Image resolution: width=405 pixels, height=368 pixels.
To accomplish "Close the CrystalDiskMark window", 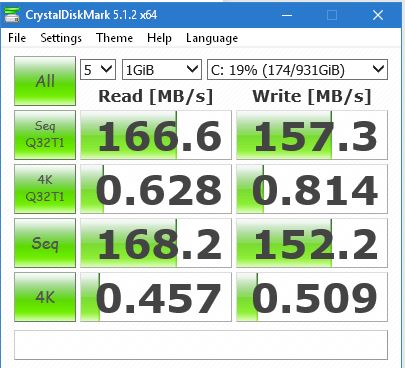I will [378, 15].
